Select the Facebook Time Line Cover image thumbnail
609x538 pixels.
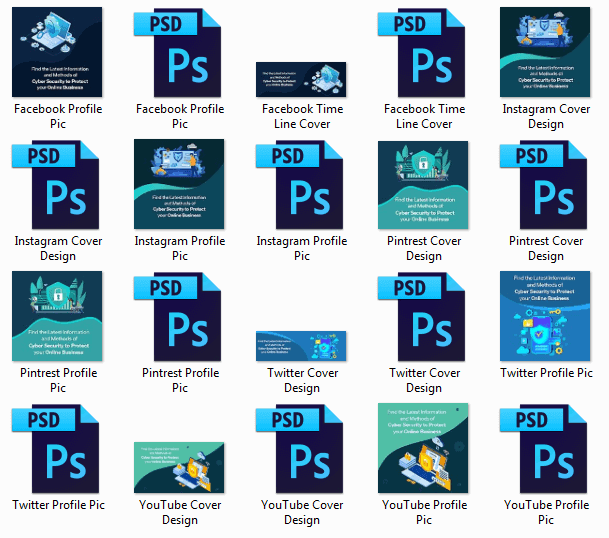(301, 79)
